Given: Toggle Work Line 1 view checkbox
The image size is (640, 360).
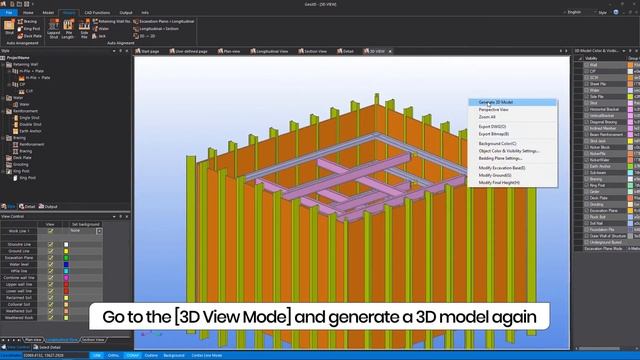Looking at the screenshot, I should pyautogui.click(x=51, y=231).
